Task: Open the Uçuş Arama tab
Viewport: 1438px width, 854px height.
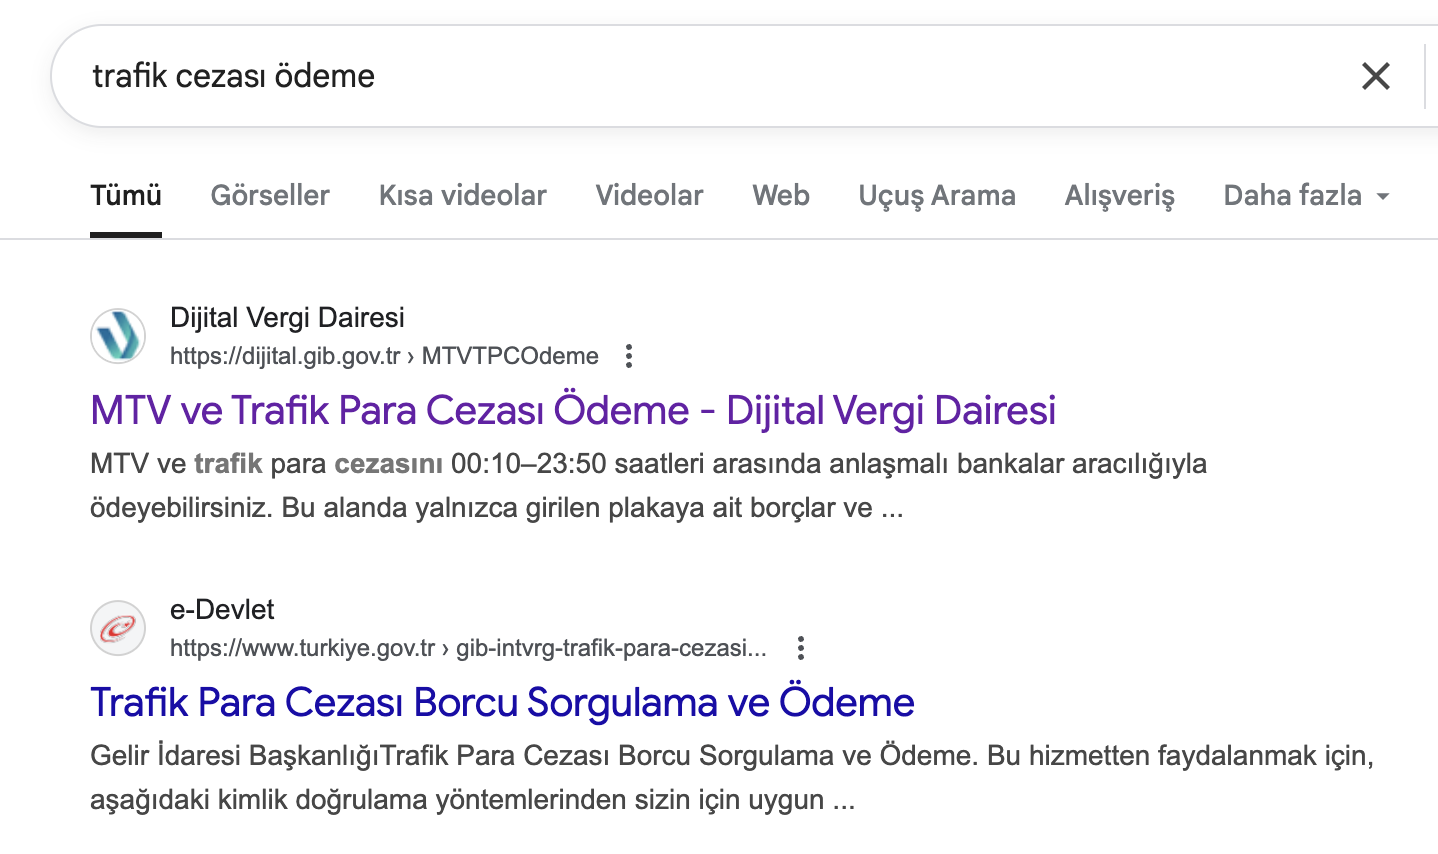Action: point(936,196)
